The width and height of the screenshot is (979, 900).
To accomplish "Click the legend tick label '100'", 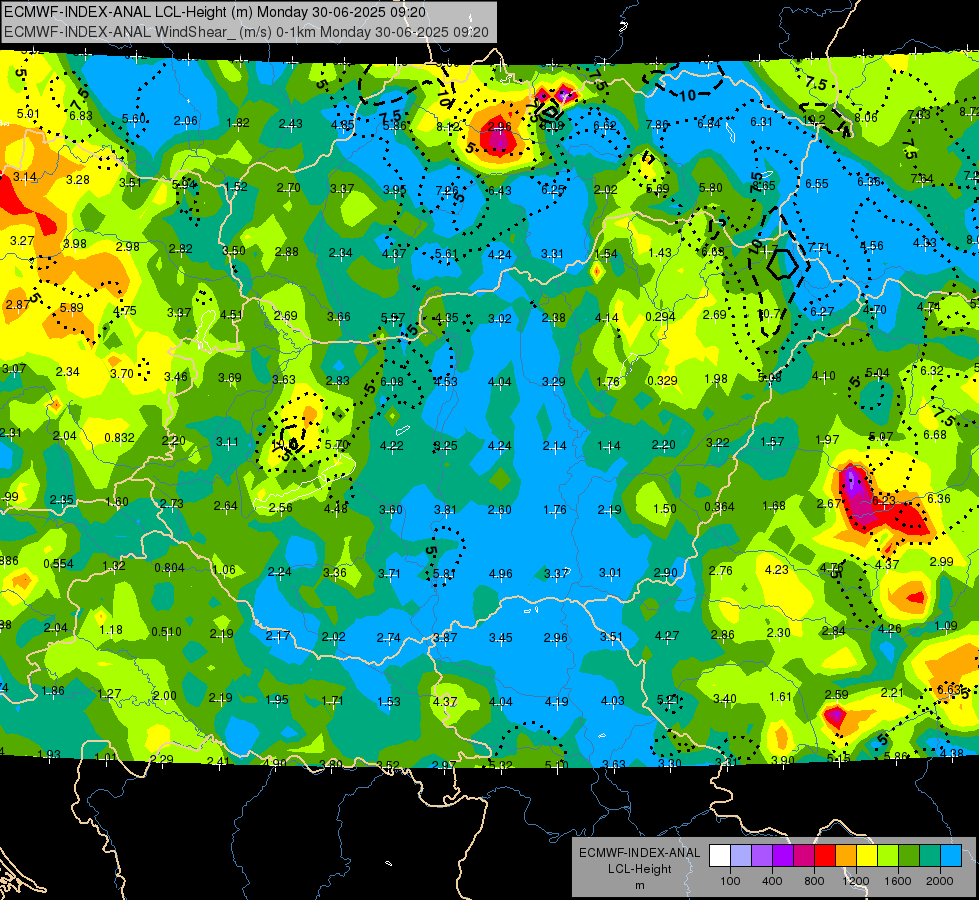I will (x=730, y=881).
